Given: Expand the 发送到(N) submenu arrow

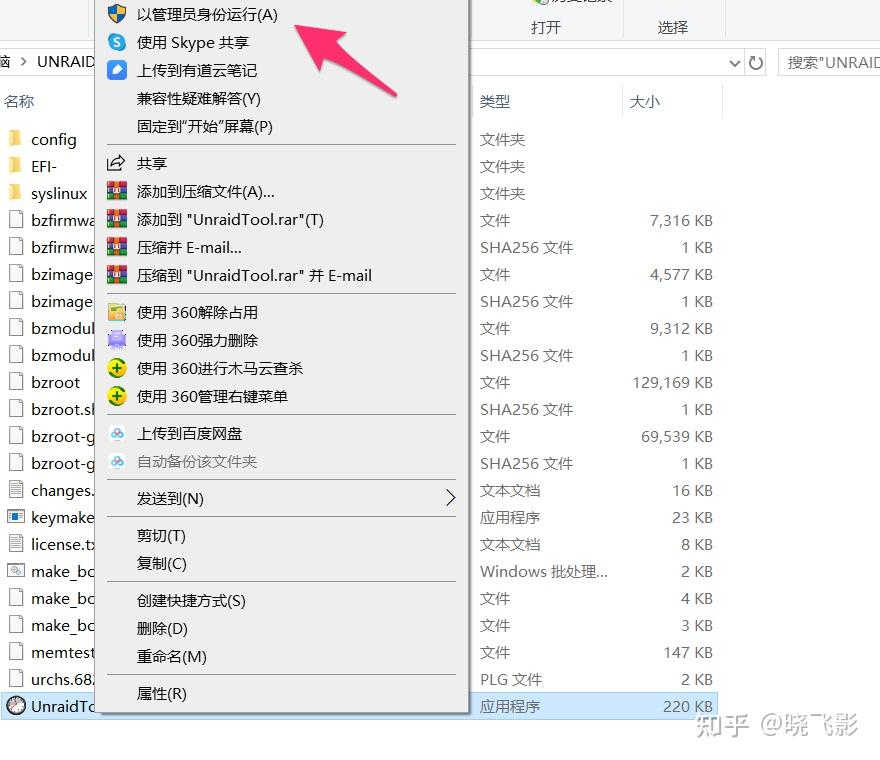Looking at the screenshot, I should point(450,498).
